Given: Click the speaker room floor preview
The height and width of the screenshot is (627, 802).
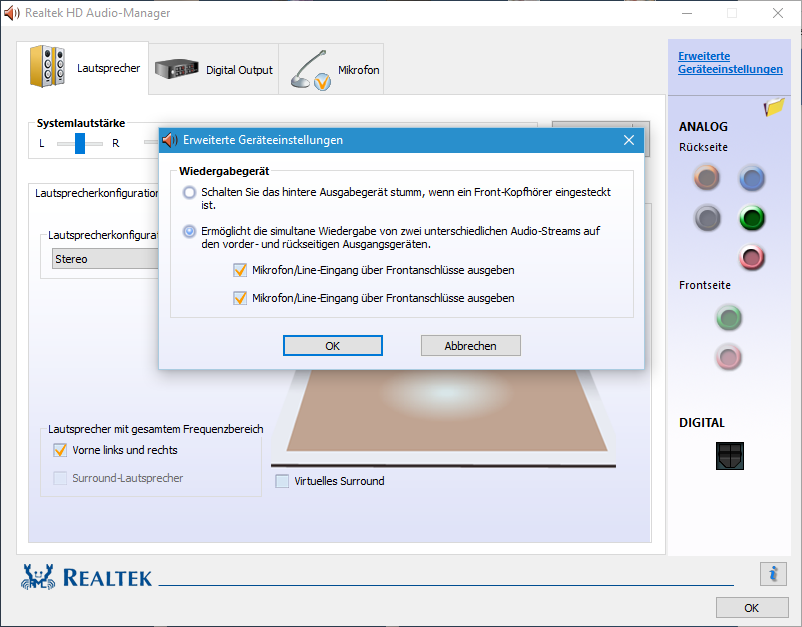Looking at the screenshot, I should (x=447, y=411).
